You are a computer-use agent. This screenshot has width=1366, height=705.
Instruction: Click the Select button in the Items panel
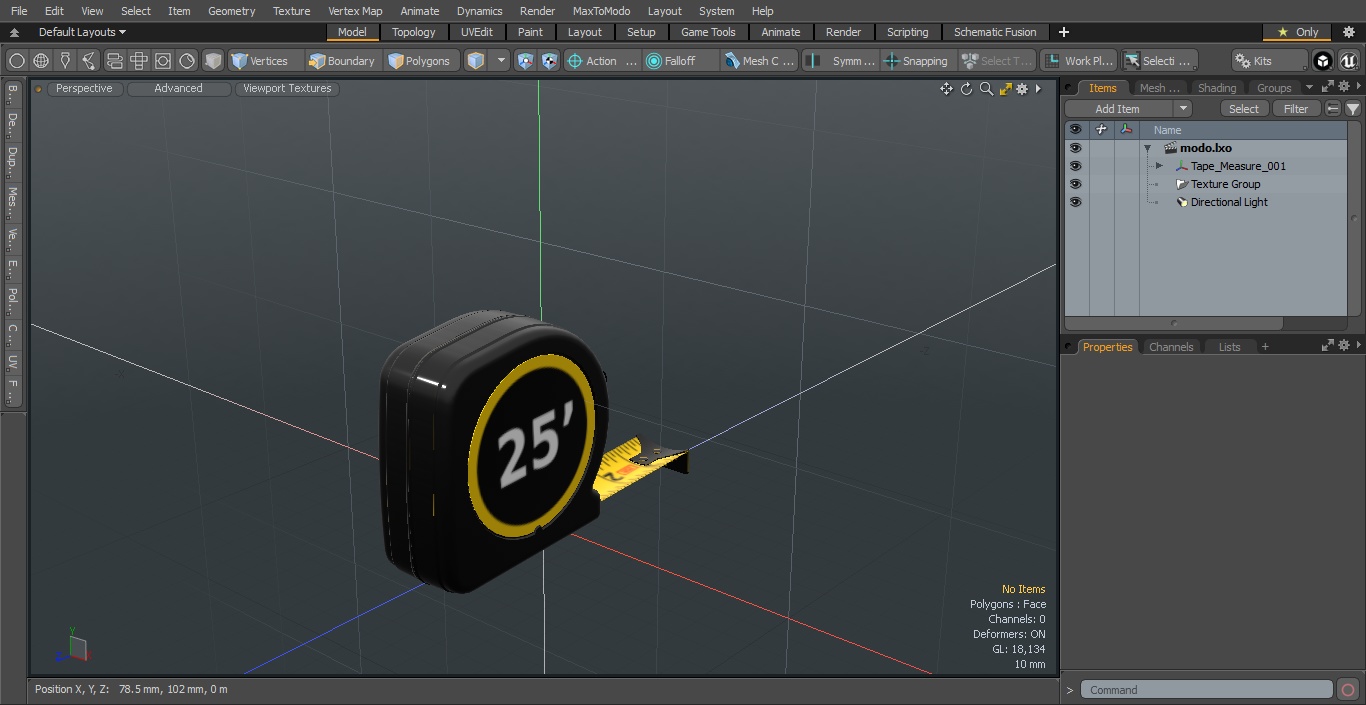click(x=1244, y=109)
